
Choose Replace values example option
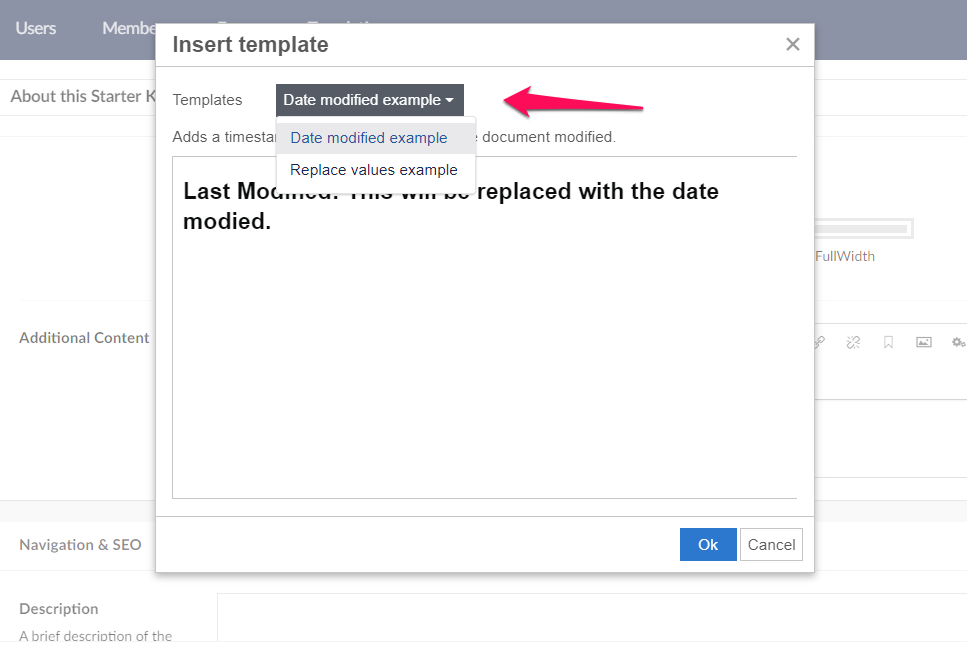point(376,170)
